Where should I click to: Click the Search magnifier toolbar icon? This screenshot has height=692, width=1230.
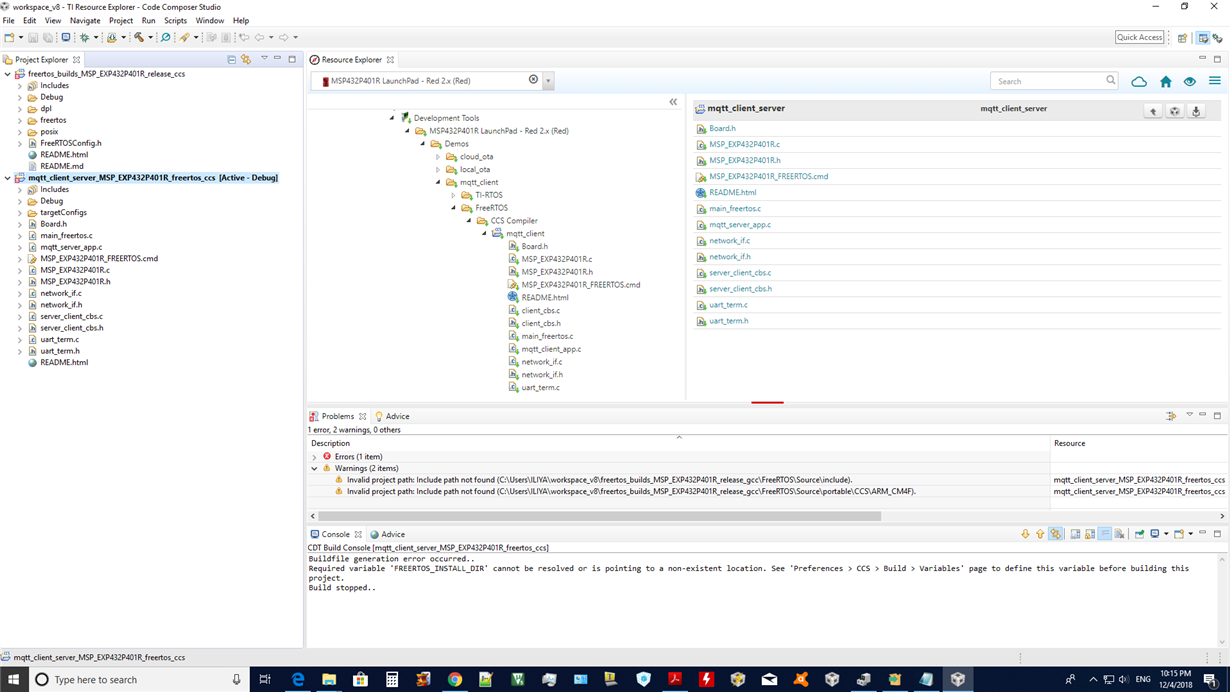(x=165, y=37)
